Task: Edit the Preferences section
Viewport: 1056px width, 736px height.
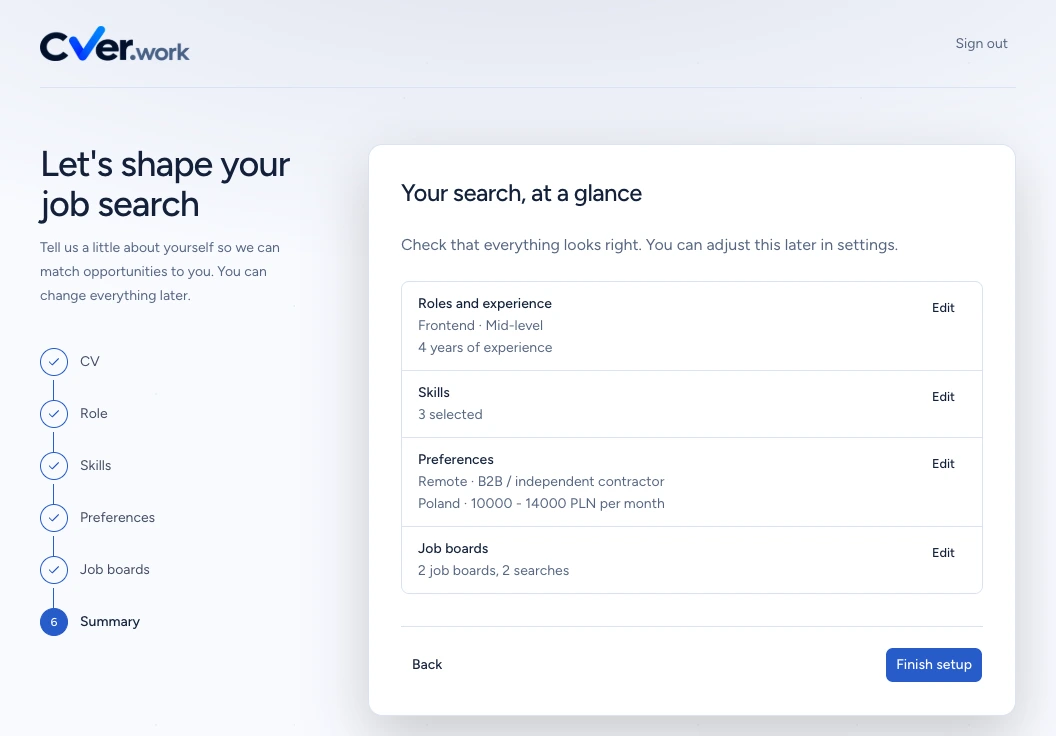Action: 943,464
